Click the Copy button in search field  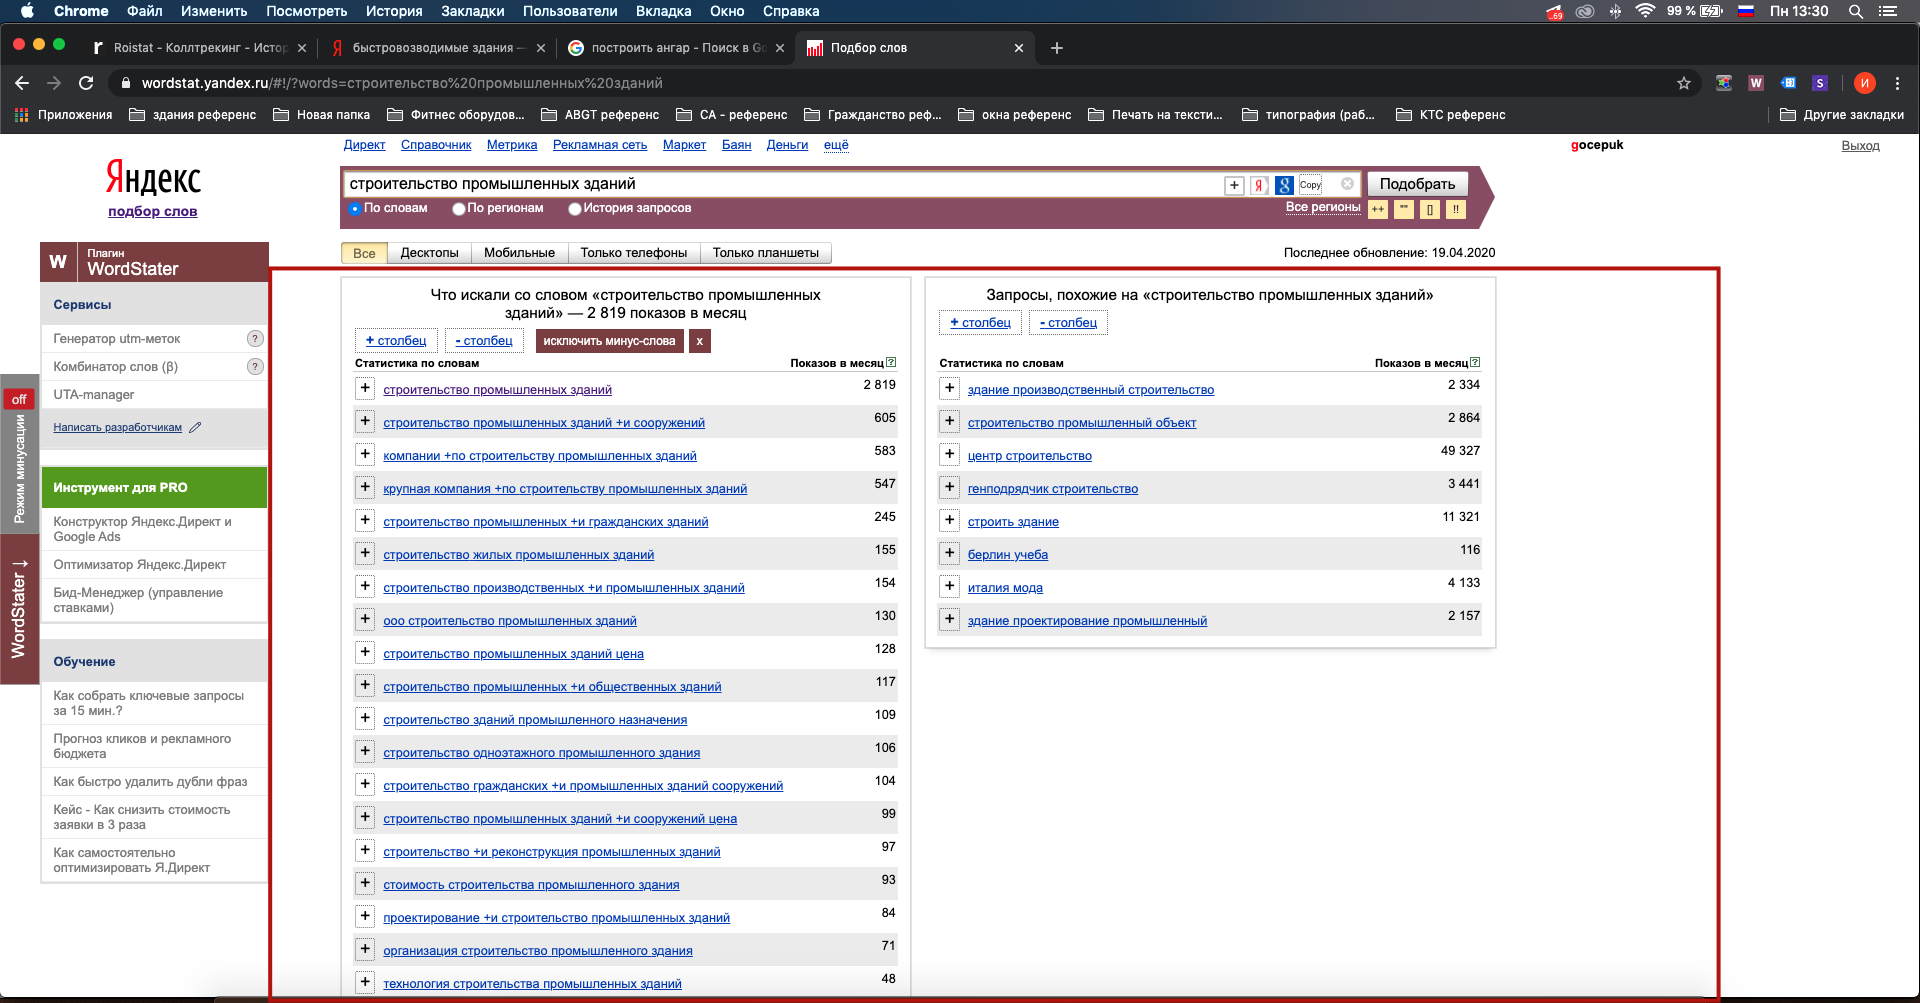1310,185
